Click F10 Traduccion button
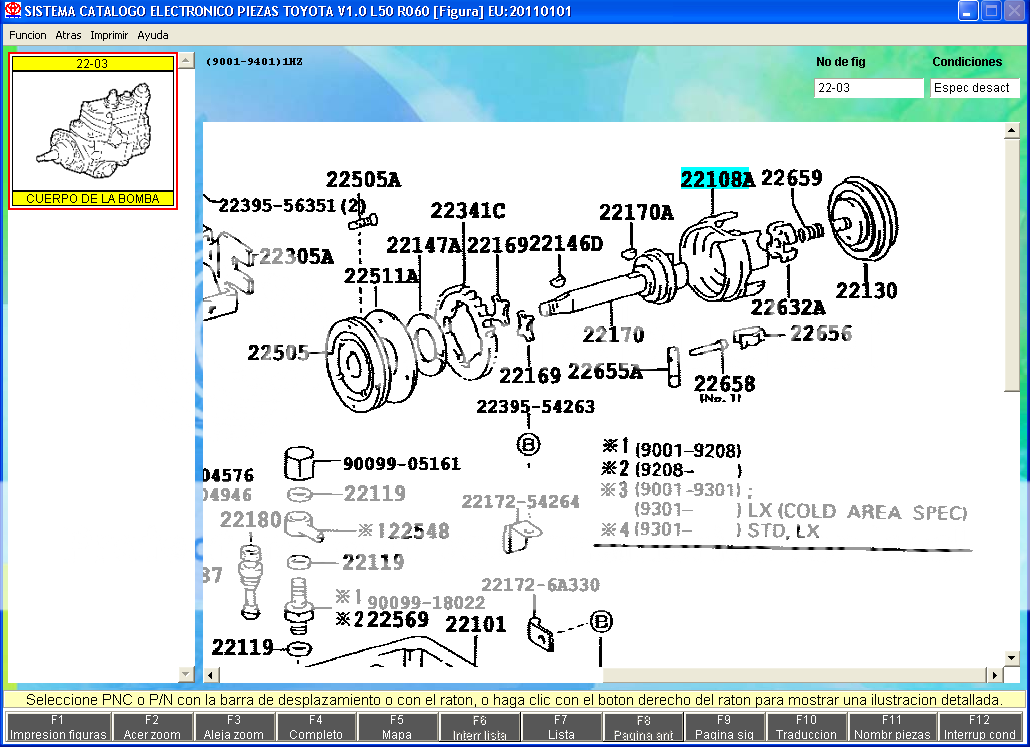The image size is (1030, 747). pyautogui.click(x=806, y=727)
